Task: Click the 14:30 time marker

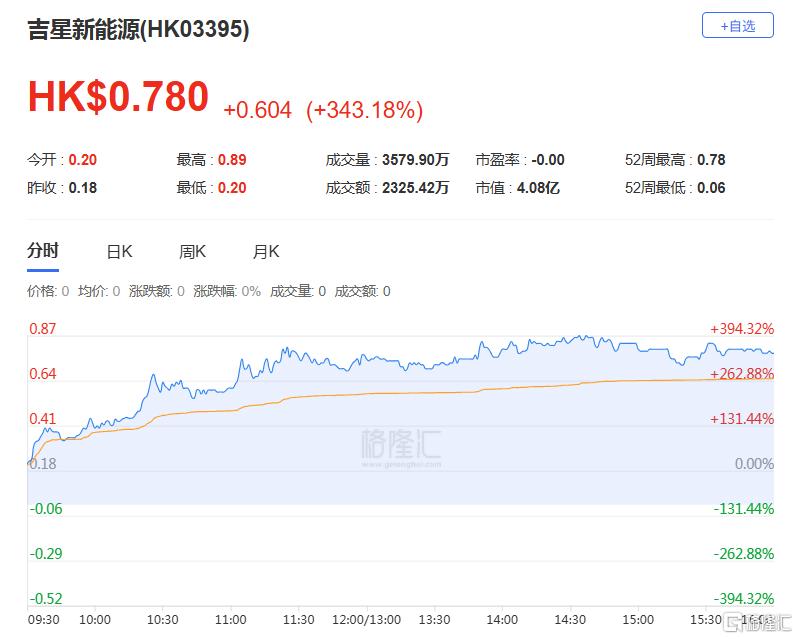Action: tap(570, 619)
